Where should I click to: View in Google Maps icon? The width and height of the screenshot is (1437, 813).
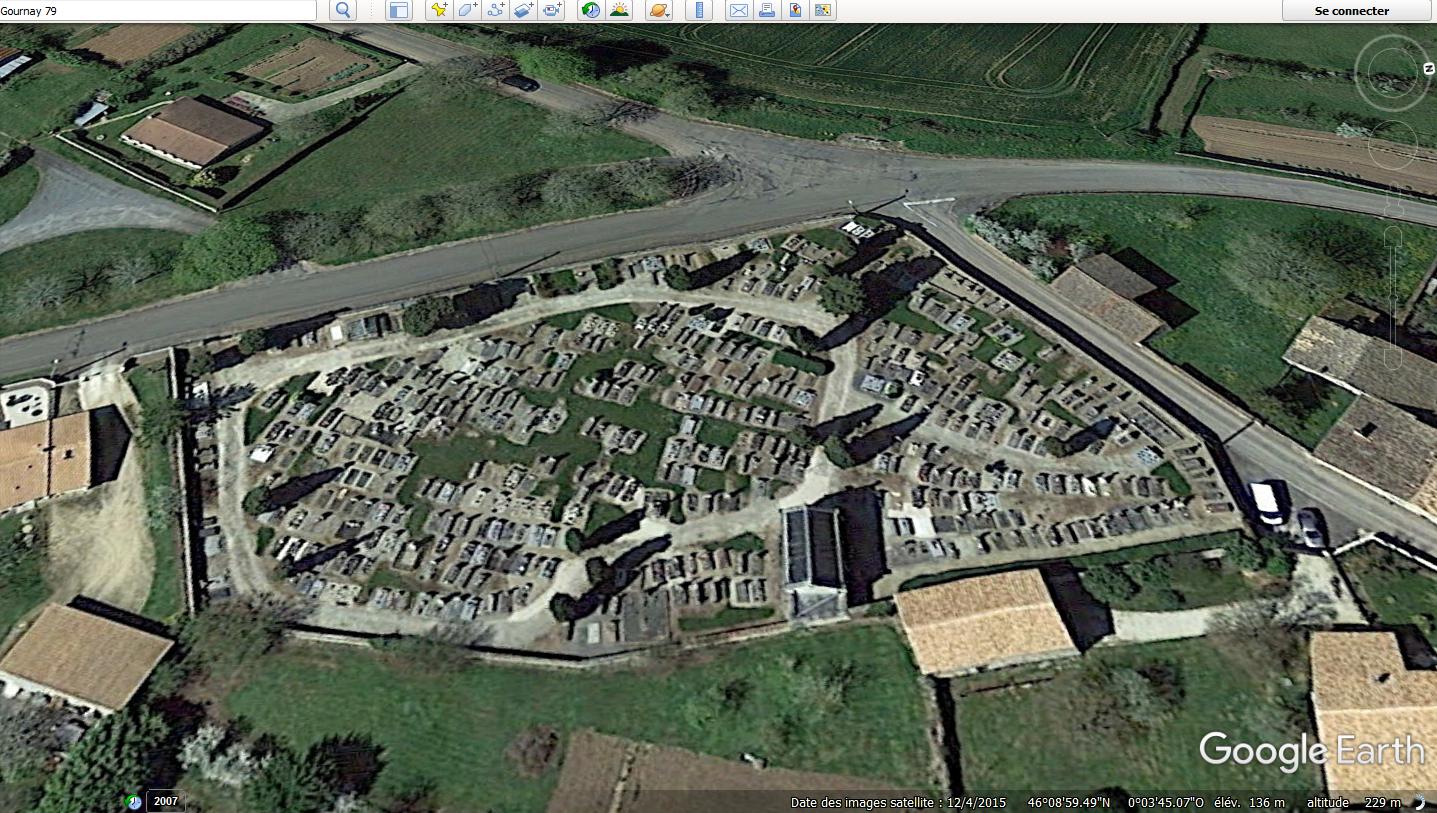[823, 11]
